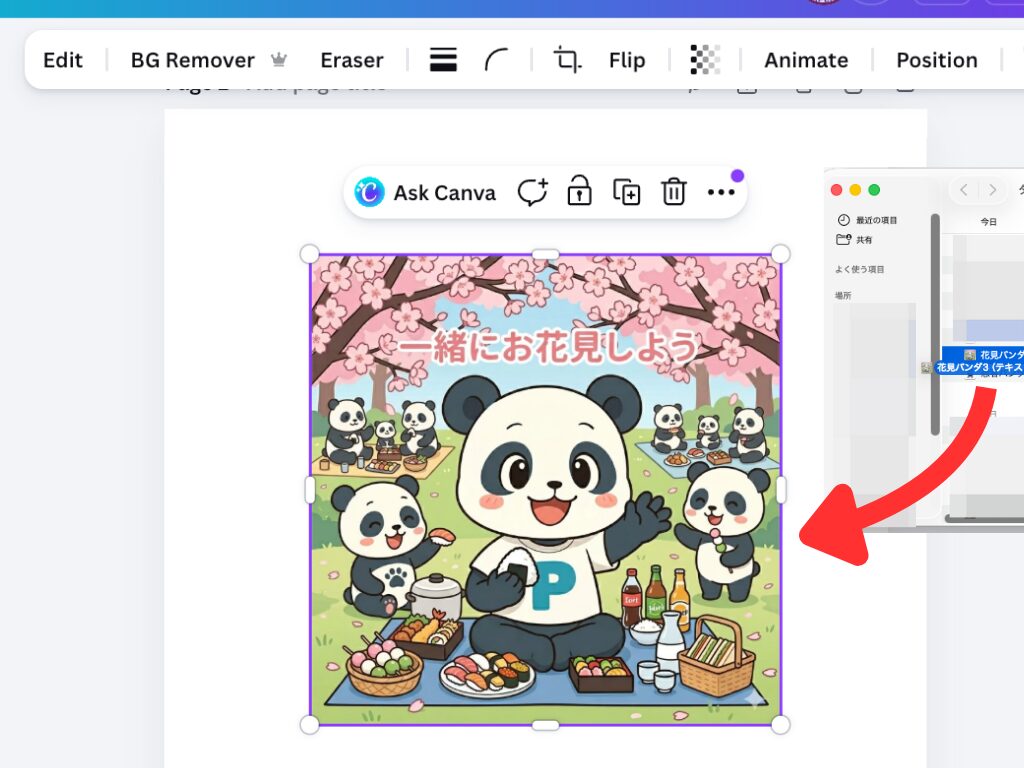The image size is (1024, 768).
Task: Click the Animate button
Action: tap(806, 60)
